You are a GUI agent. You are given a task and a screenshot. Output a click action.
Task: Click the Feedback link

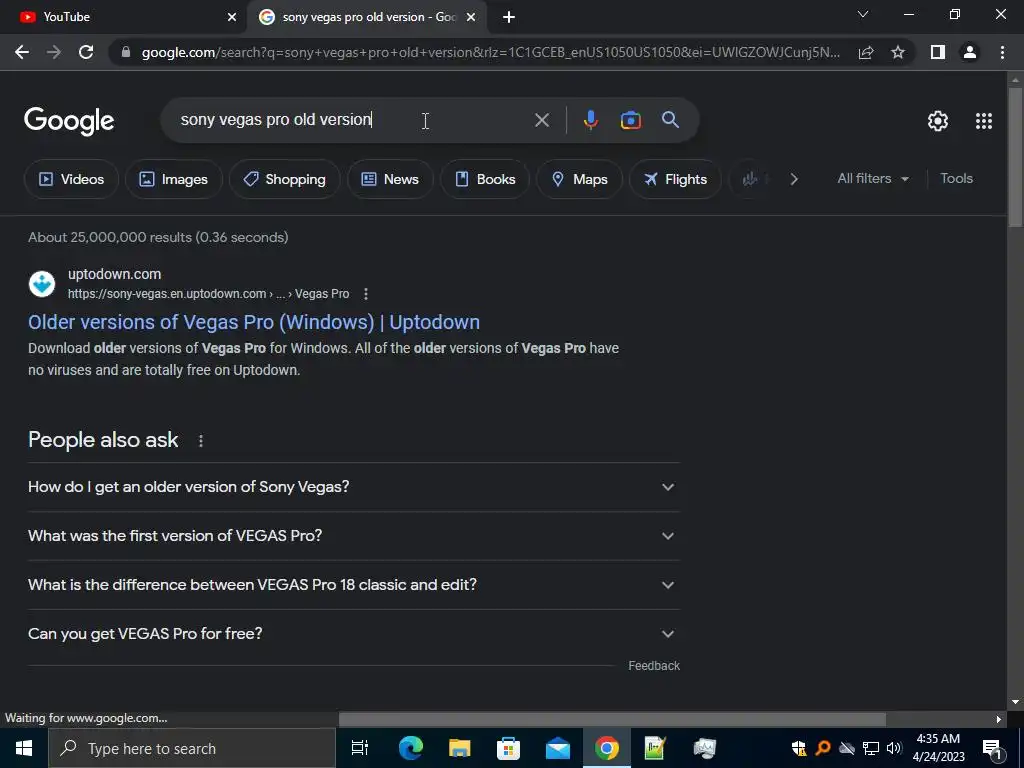coord(654,665)
